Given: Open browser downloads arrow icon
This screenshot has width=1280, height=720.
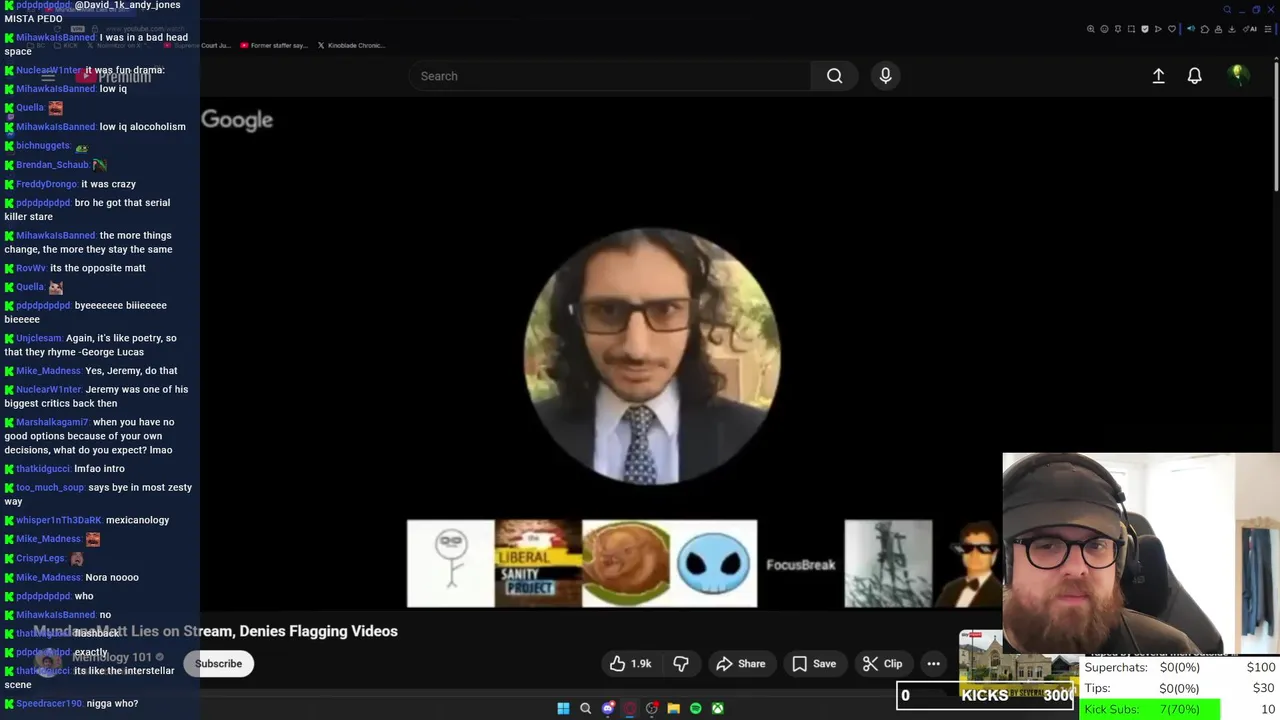Looking at the screenshot, I should [x=1232, y=29].
